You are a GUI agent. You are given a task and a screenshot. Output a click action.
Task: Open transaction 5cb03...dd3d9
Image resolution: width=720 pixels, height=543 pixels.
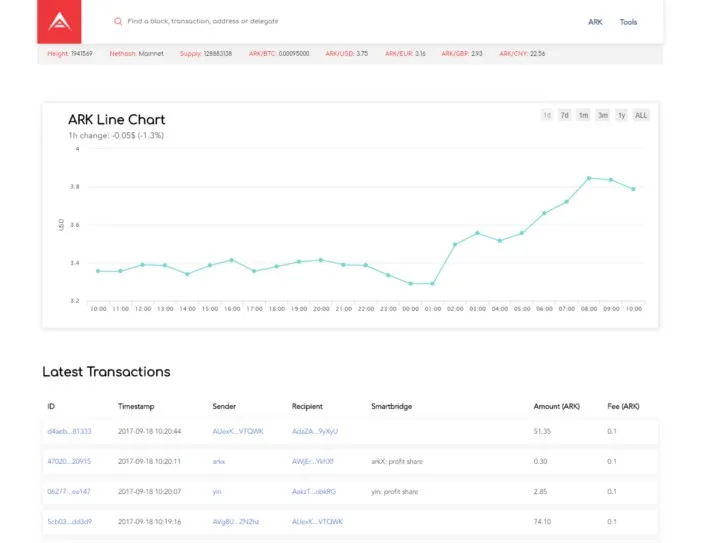70,521
